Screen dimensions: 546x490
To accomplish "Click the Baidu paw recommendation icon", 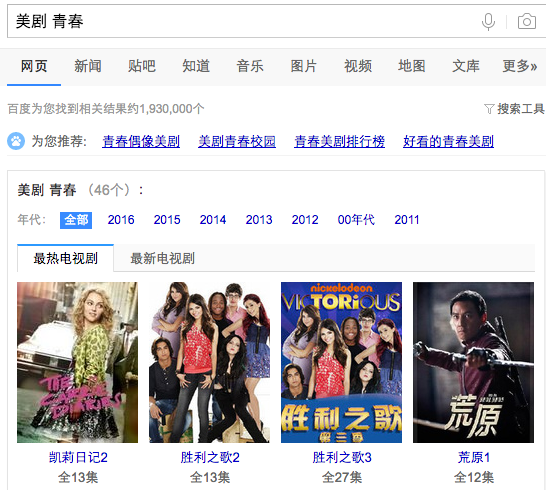I will (x=16, y=141).
